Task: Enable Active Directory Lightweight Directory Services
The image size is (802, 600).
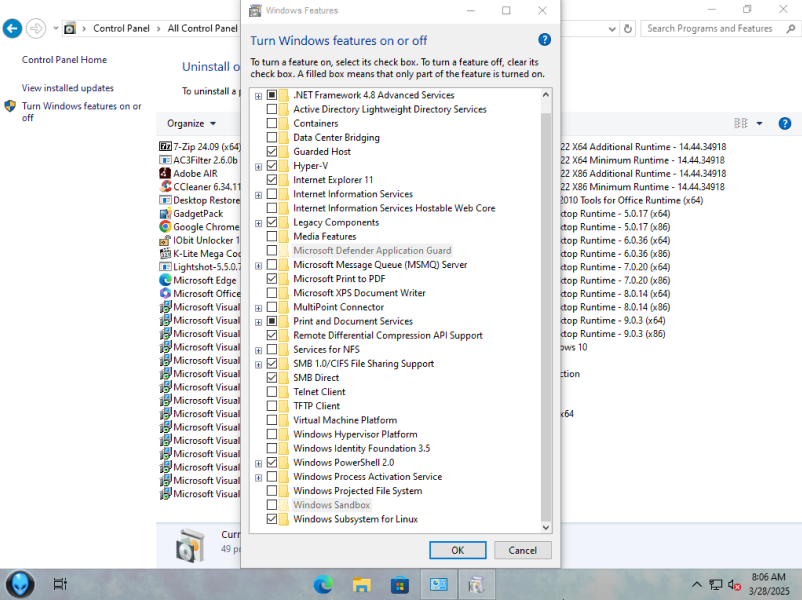Action: click(x=272, y=109)
